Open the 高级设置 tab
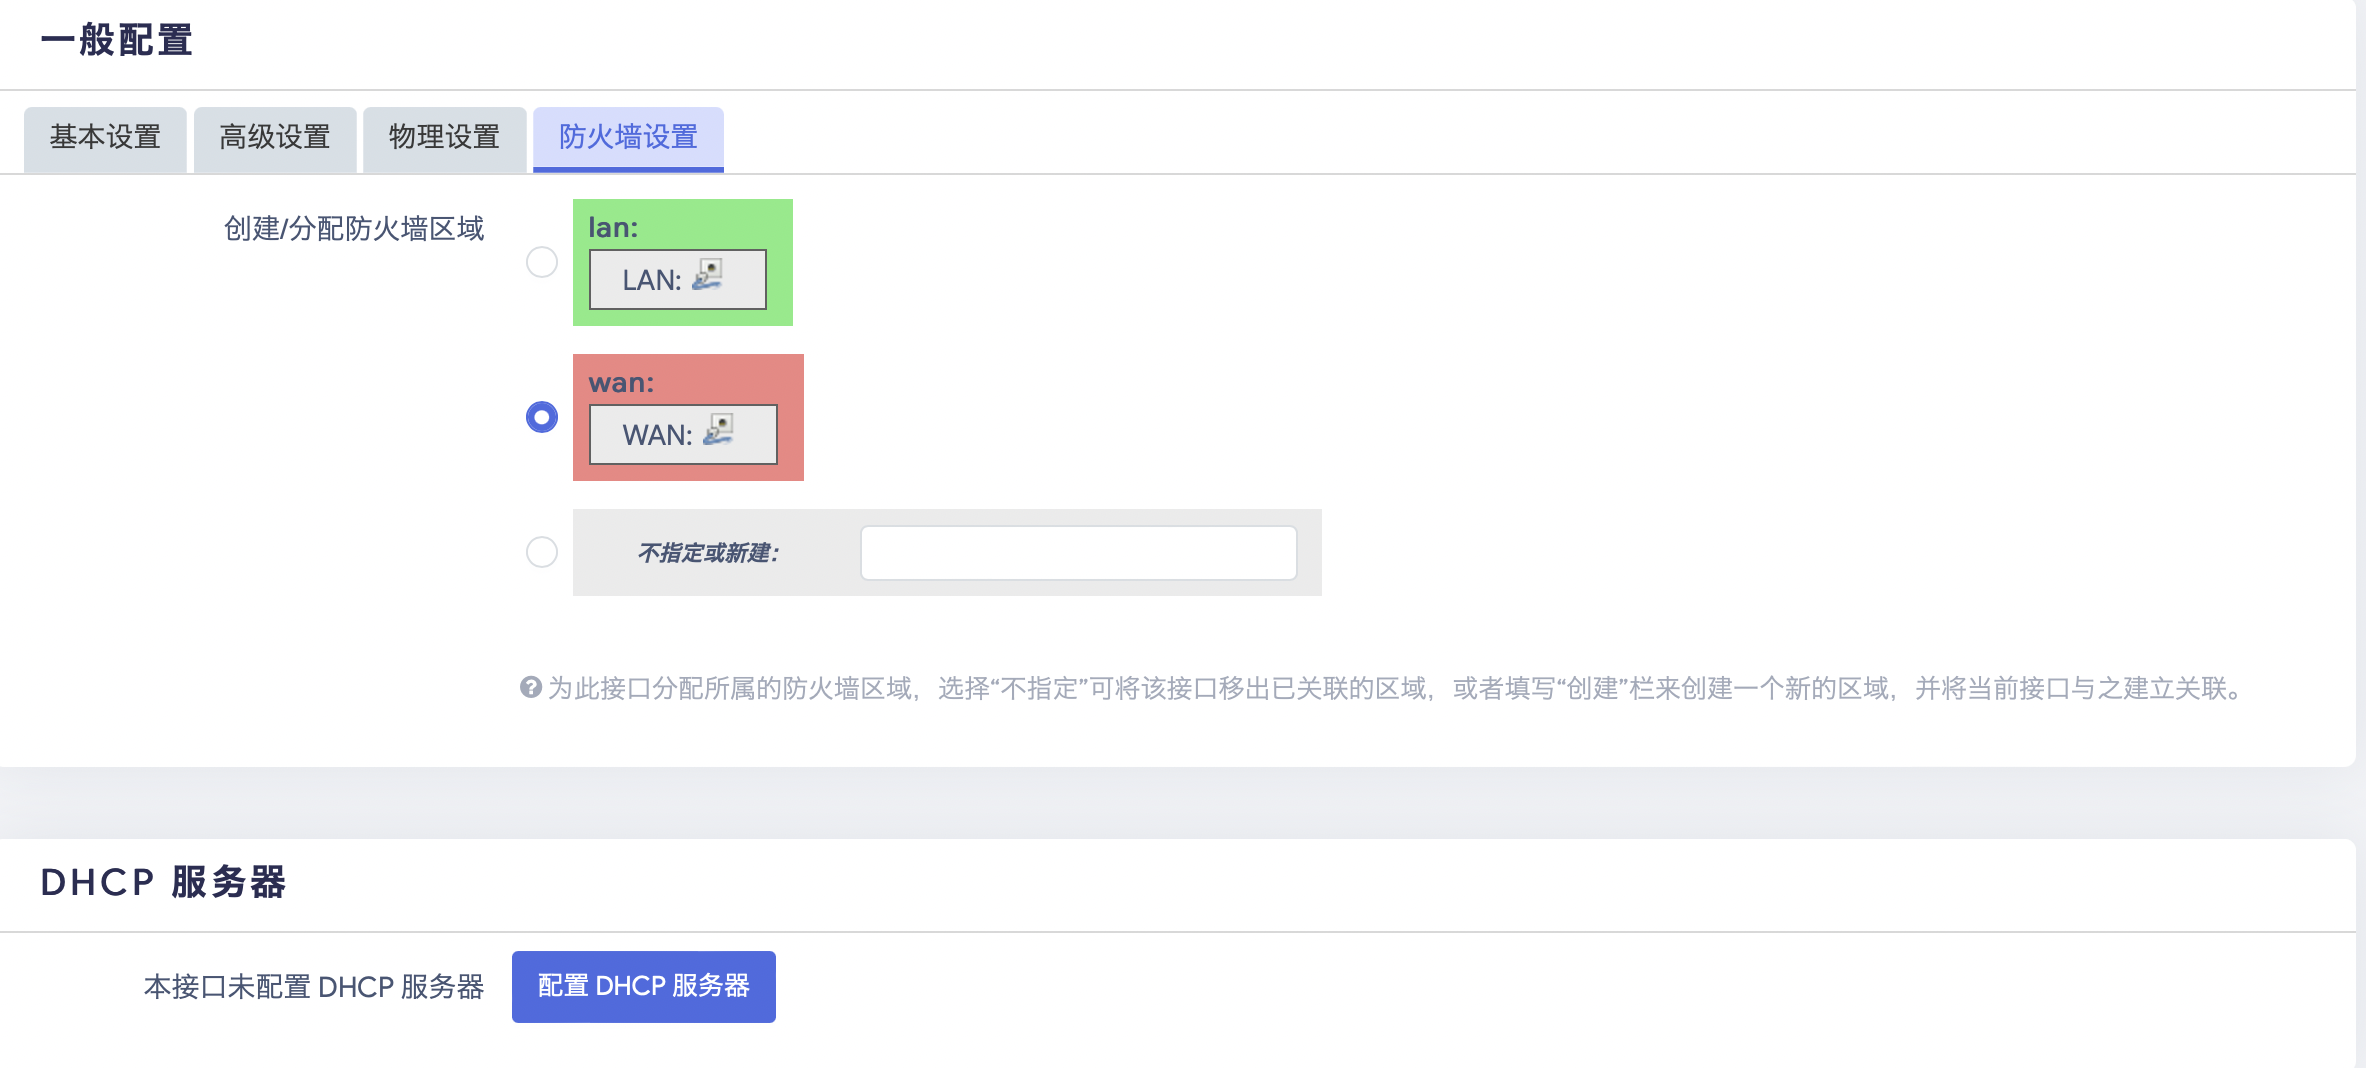 [x=275, y=138]
